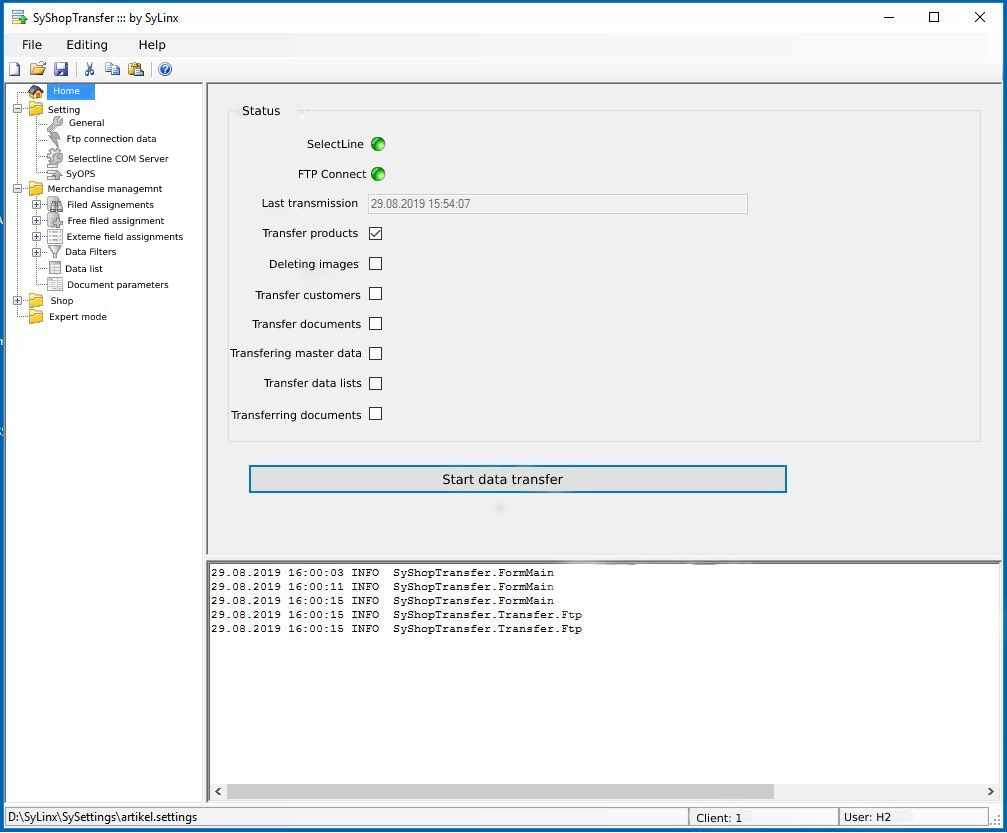Click the Data list table icon
Image resolution: width=1007 pixels, height=833 pixels.
point(55,268)
